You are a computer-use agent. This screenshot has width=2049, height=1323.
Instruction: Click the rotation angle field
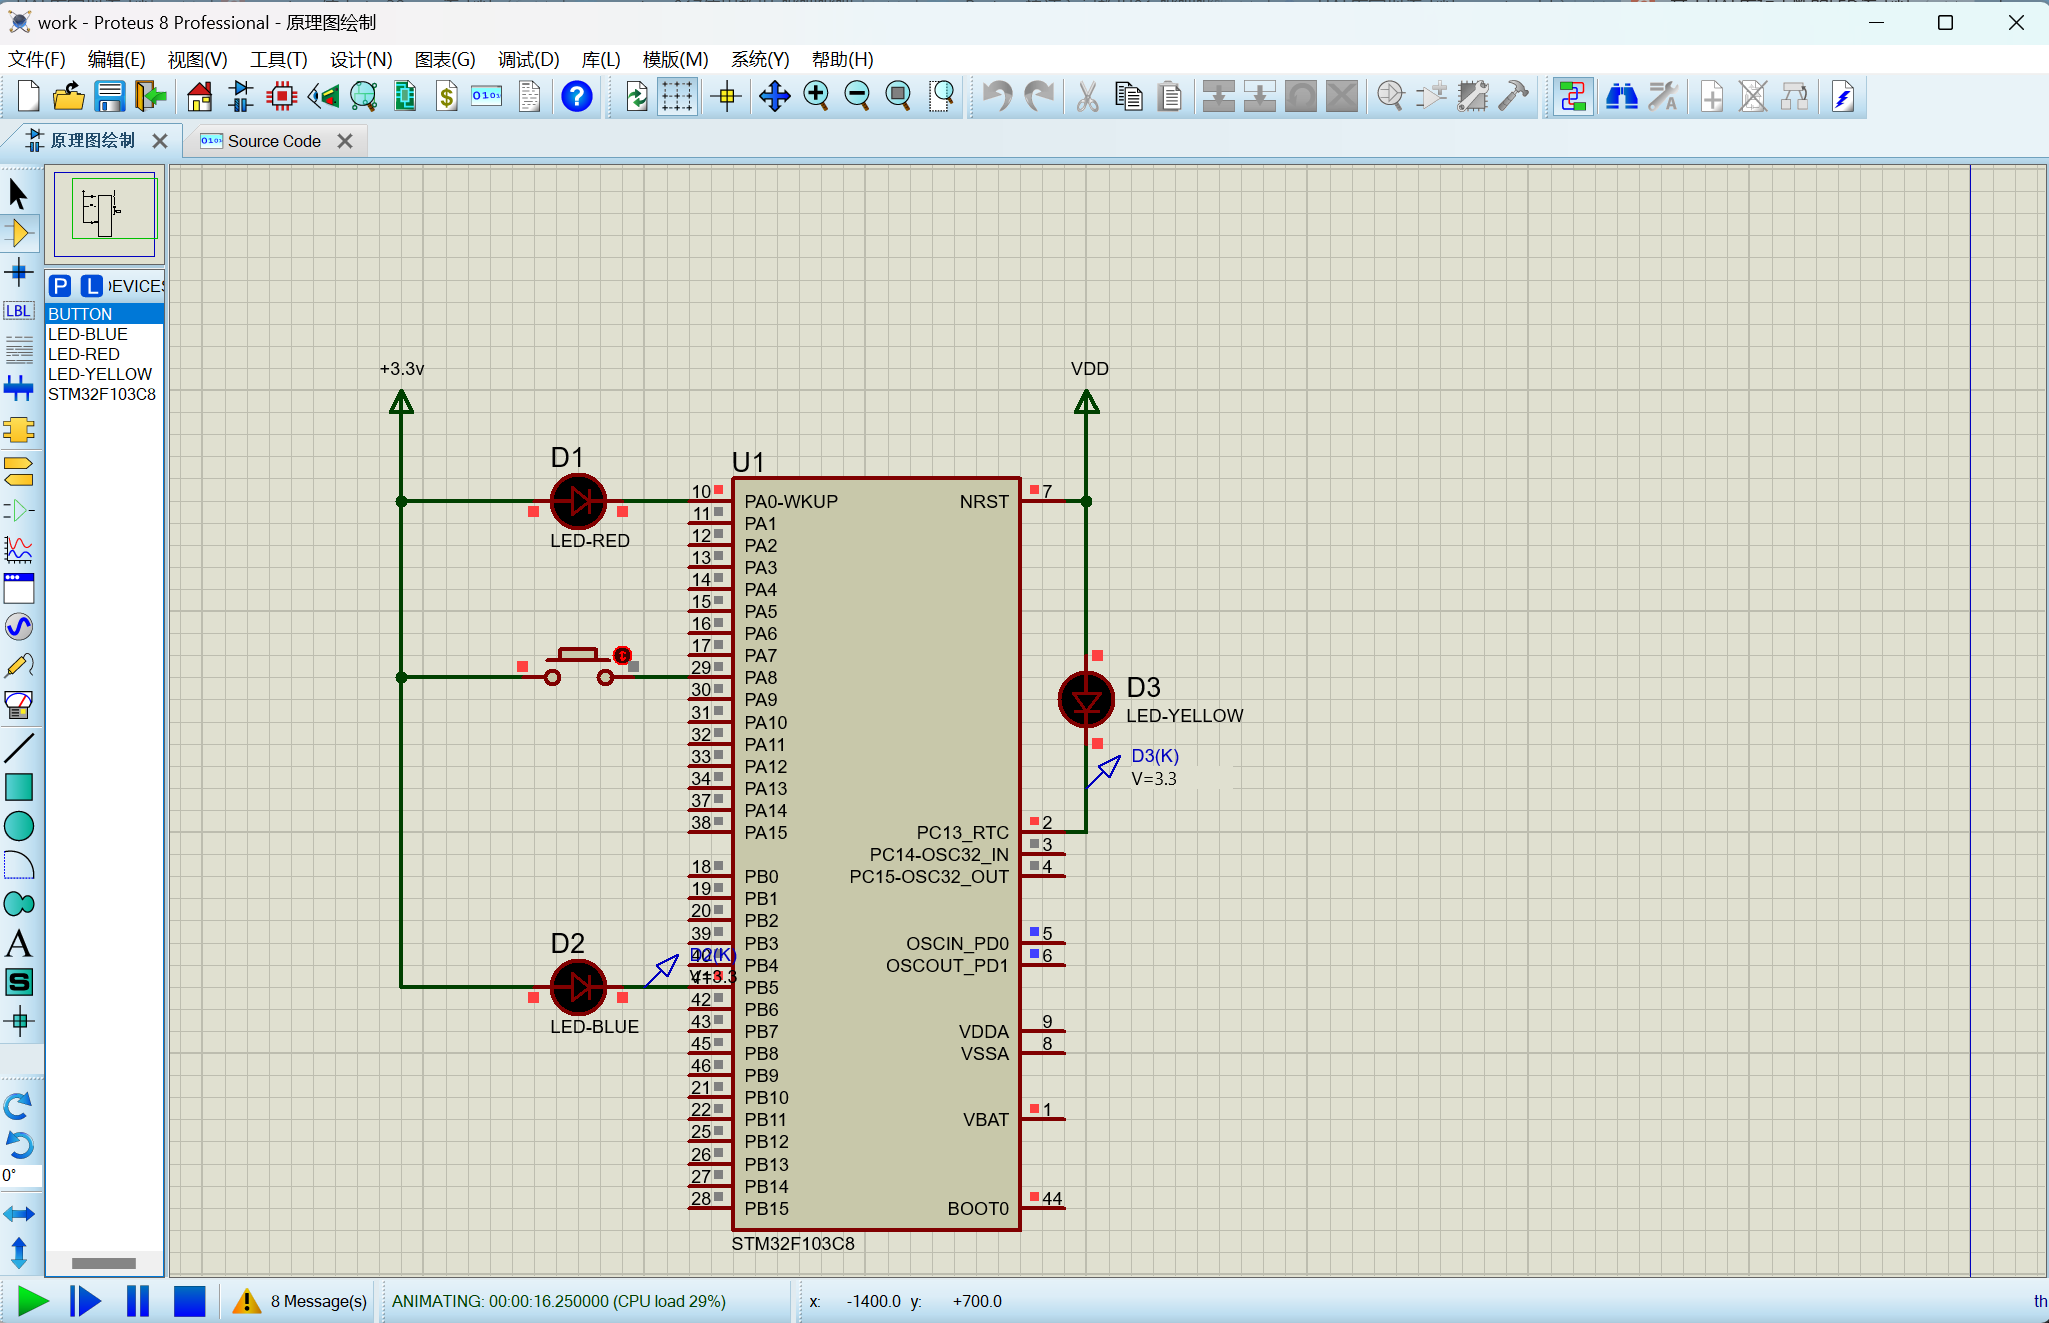pos(21,1176)
